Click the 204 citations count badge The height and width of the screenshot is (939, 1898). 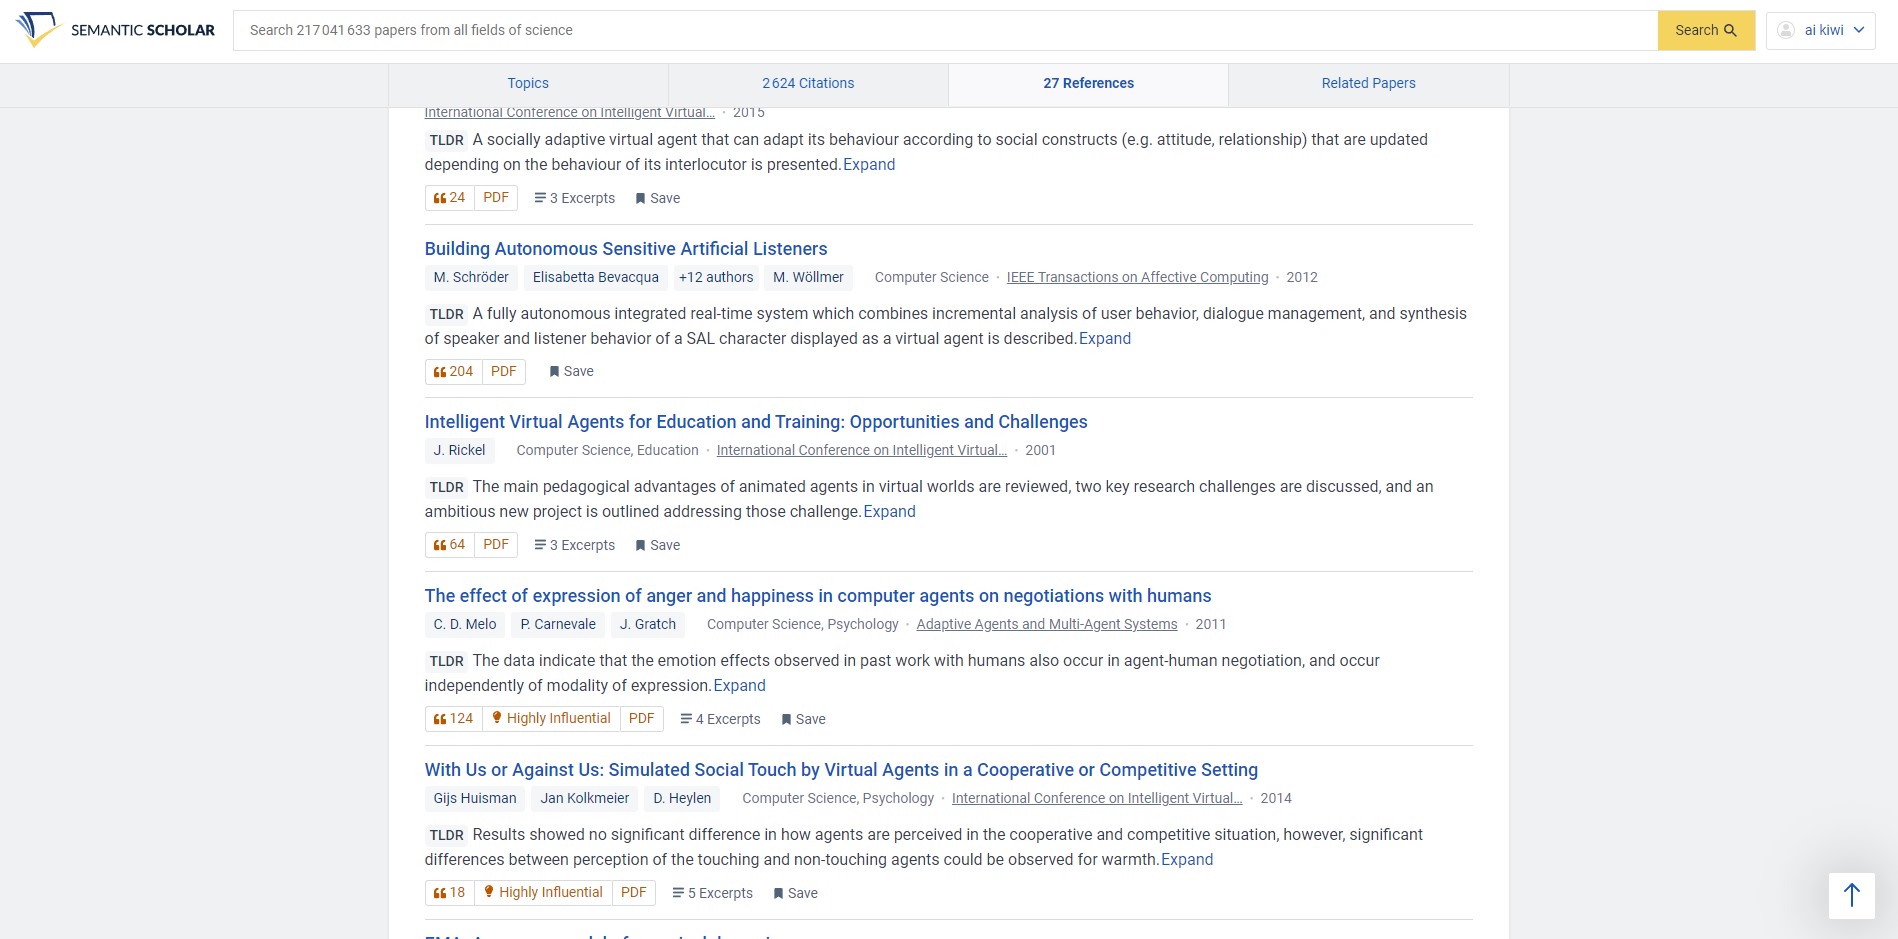coord(454,372)
